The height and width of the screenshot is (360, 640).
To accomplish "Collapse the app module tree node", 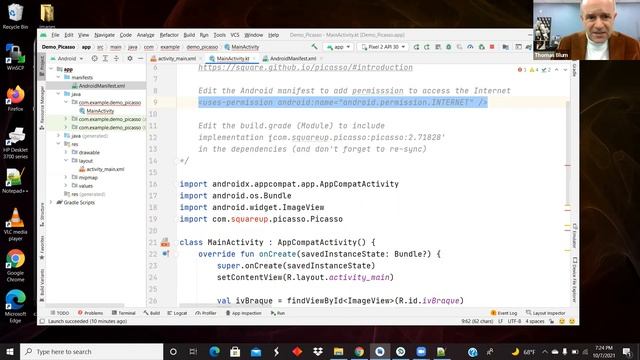I will [x=51, y=69].
